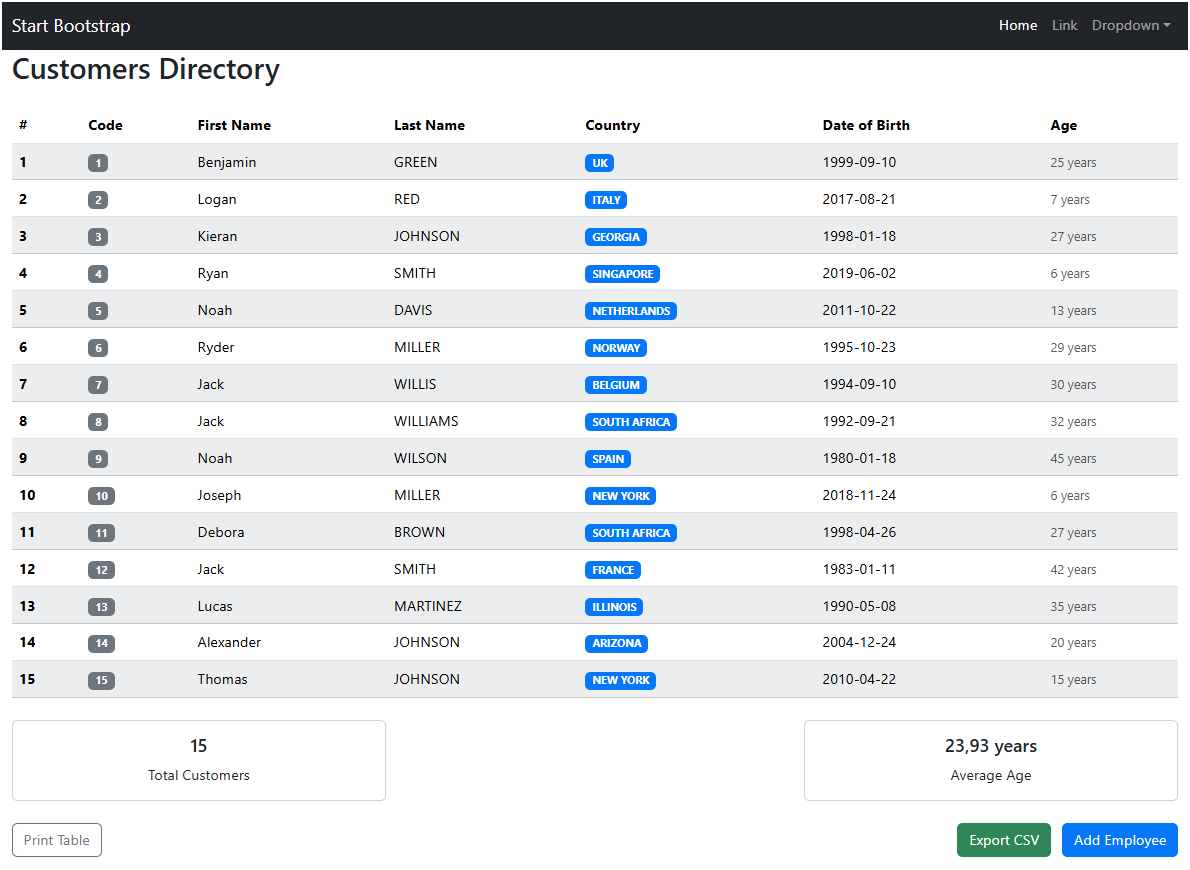Viewport: 1190px width, 870px height.
Task: Click code badge 8 in Williams row
Action: (x=98, y=422)
